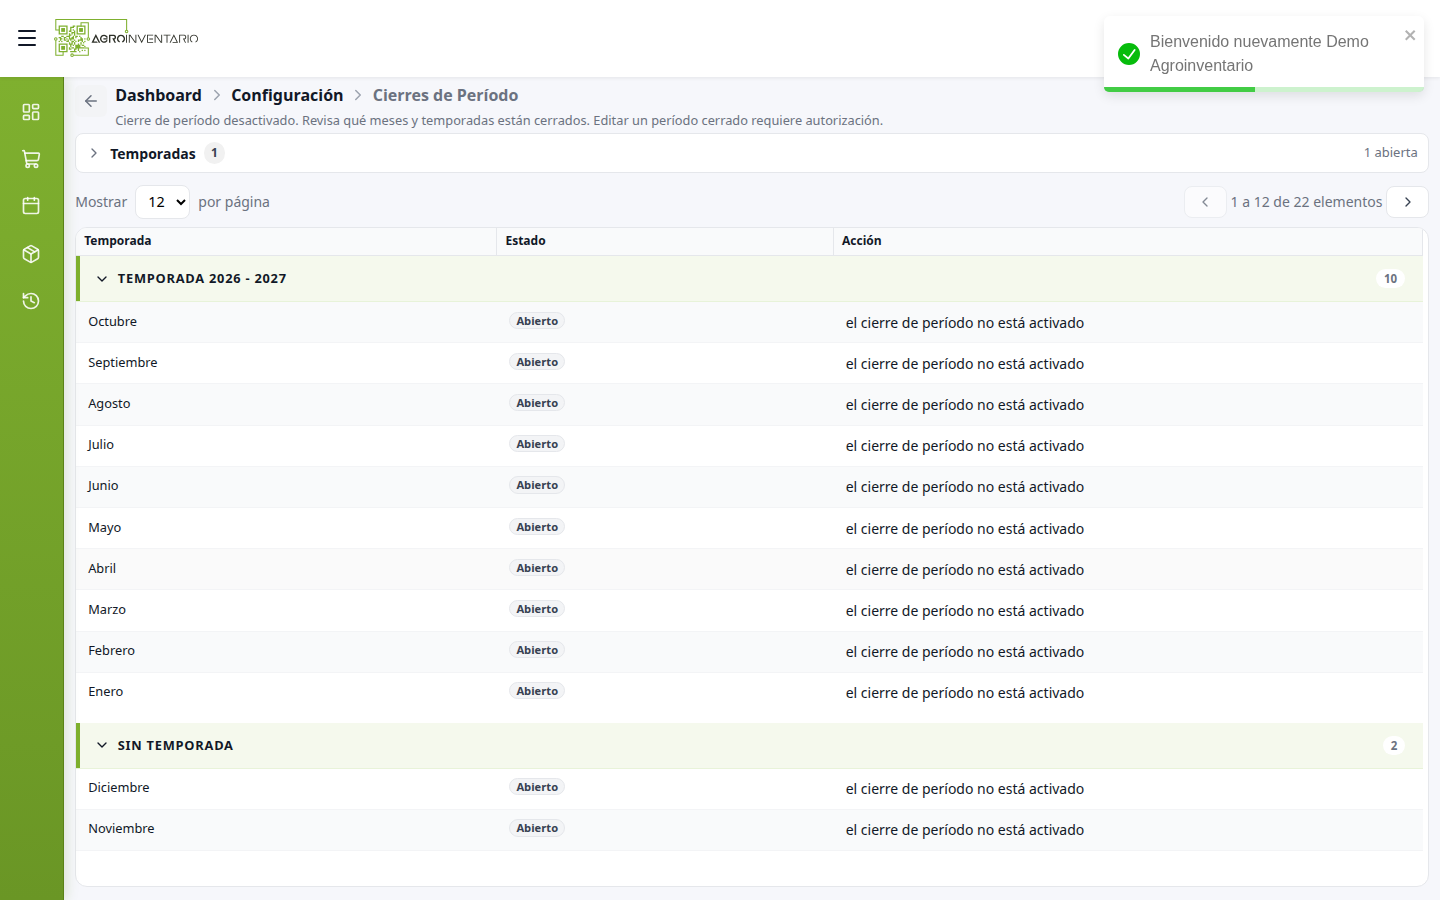Expand the Temporadas panel
The image size is (1440, 900).
(93, 153)
